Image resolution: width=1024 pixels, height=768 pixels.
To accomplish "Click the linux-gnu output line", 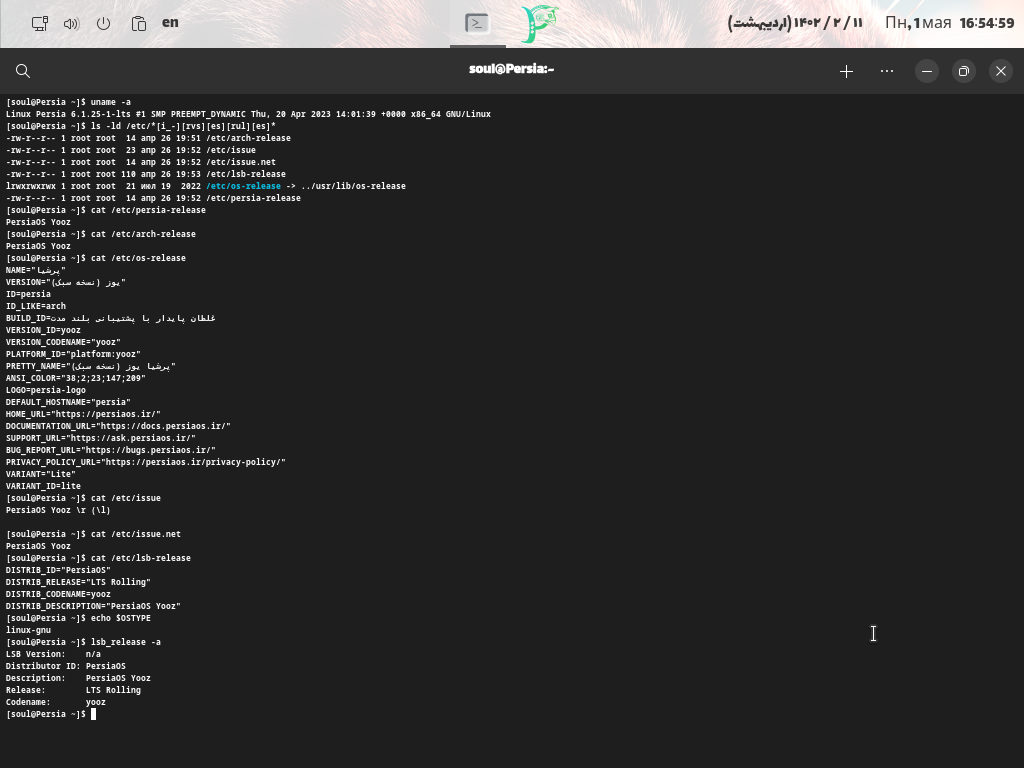I will (28, 630).
